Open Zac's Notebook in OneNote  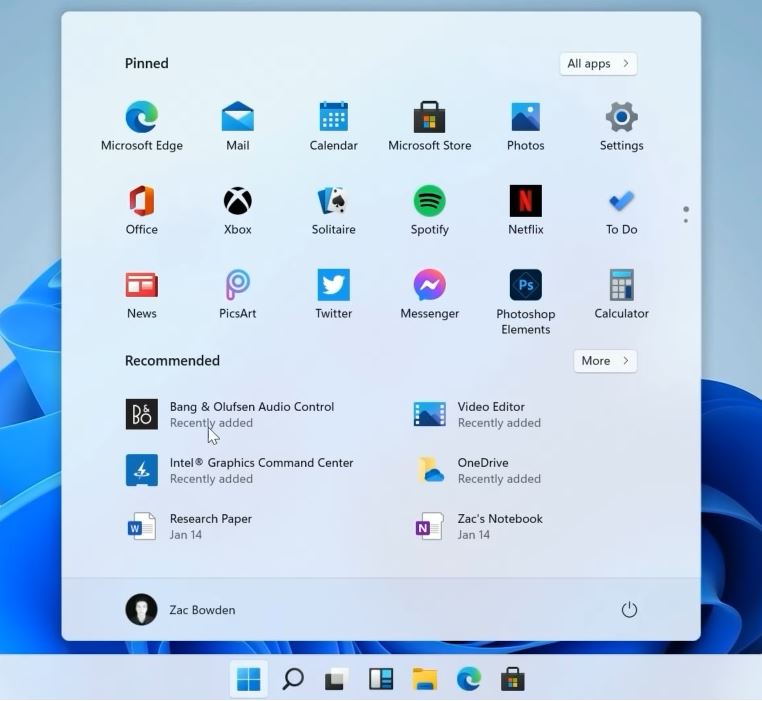point(478,526)
